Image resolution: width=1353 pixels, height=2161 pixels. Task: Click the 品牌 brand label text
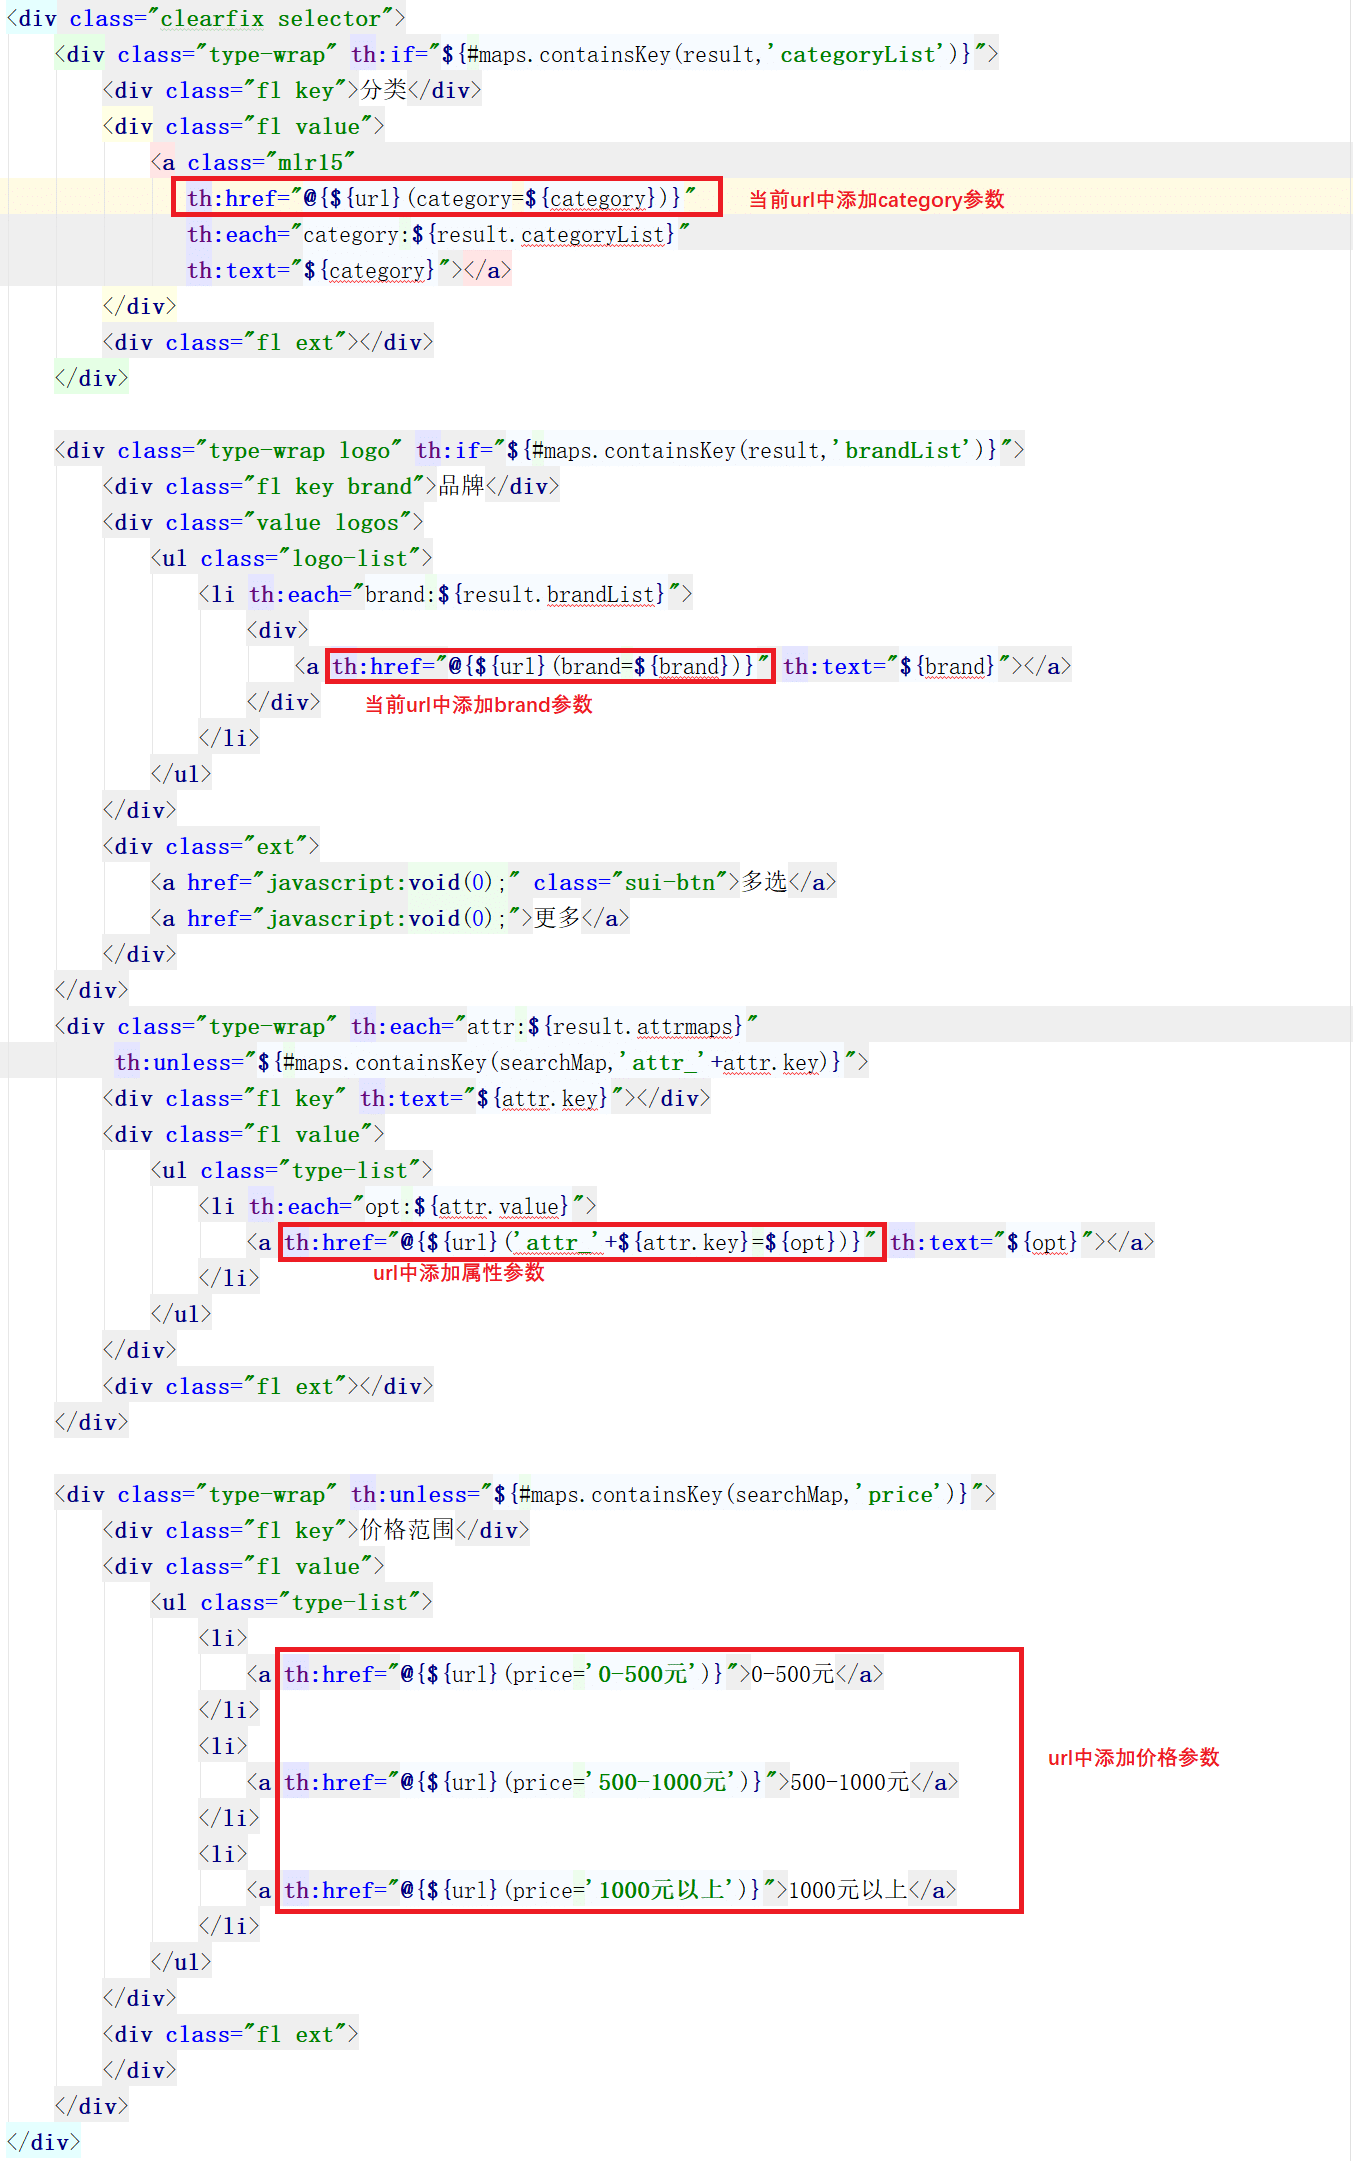click(461, 487)
